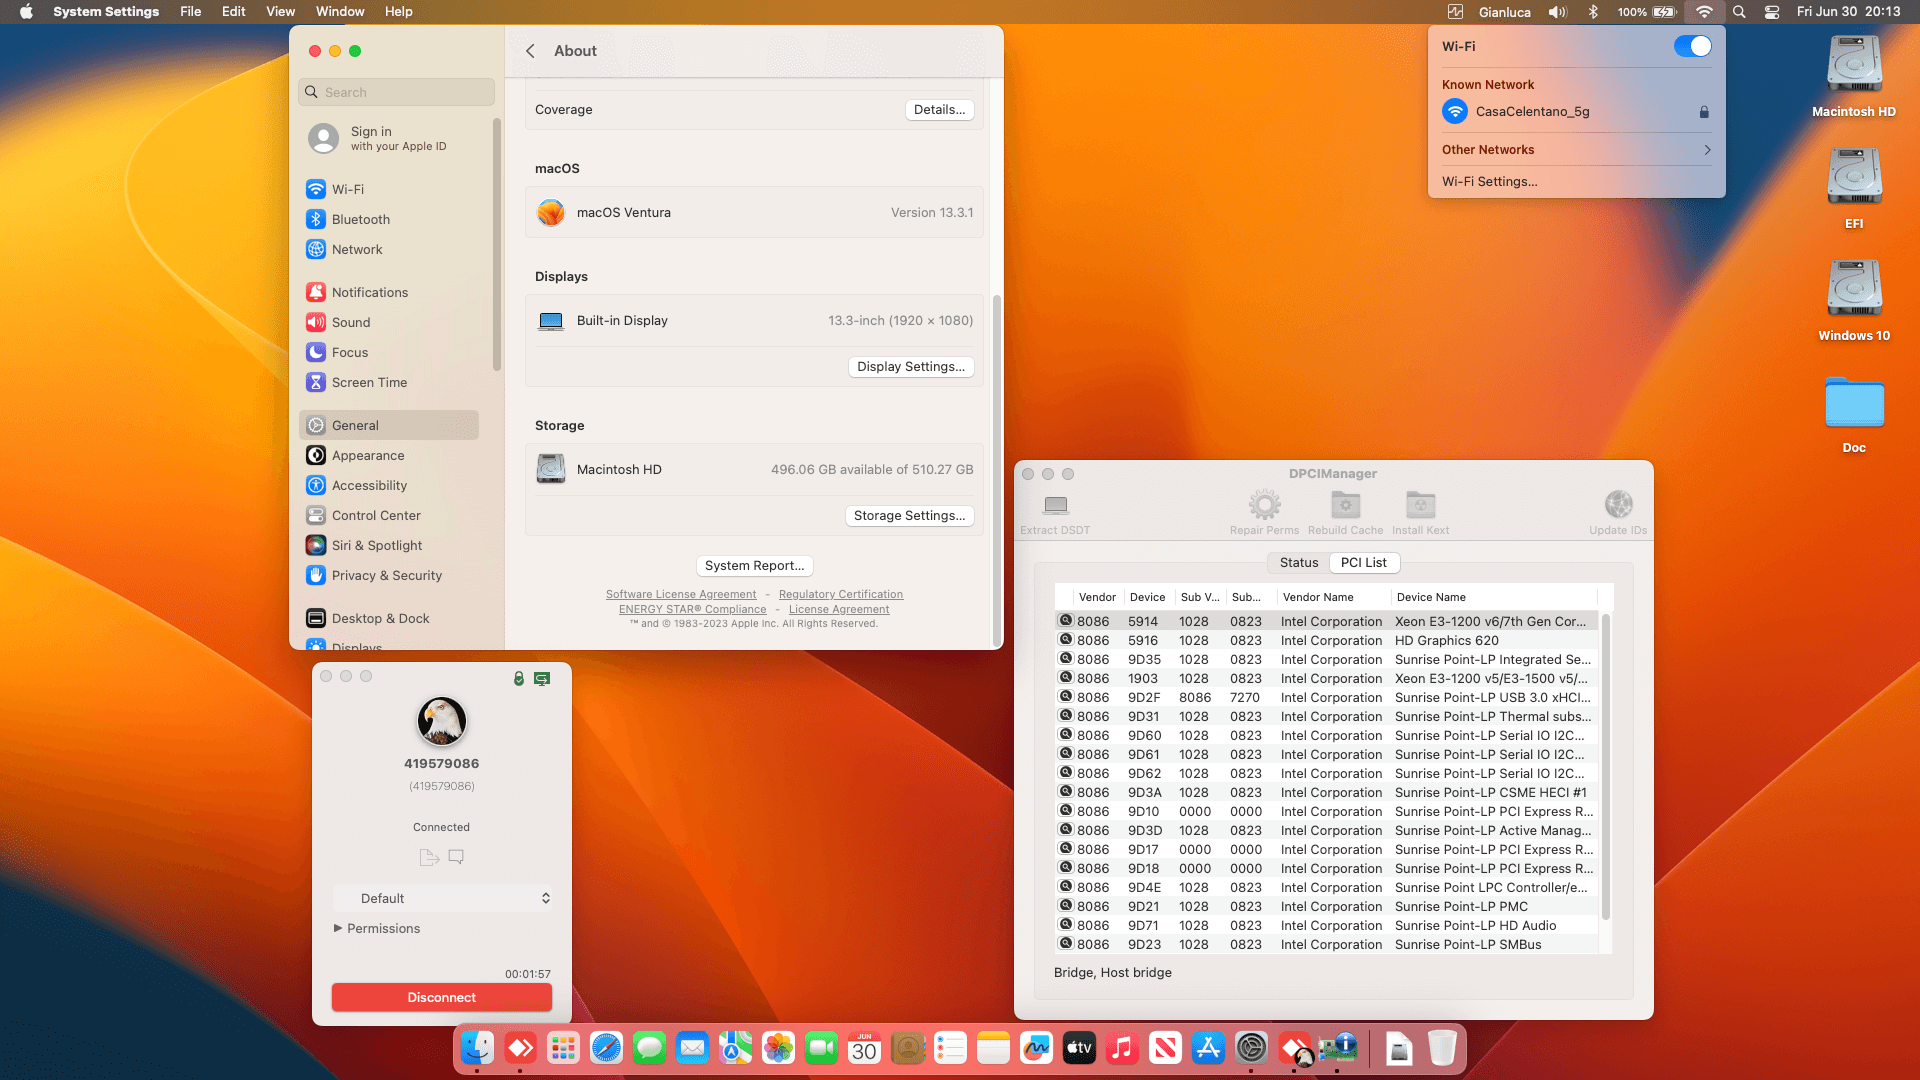This screenshot has height=1080, width=1920.
Task: Open Notifications in System Settings sidebar
Action: point(388,292)
